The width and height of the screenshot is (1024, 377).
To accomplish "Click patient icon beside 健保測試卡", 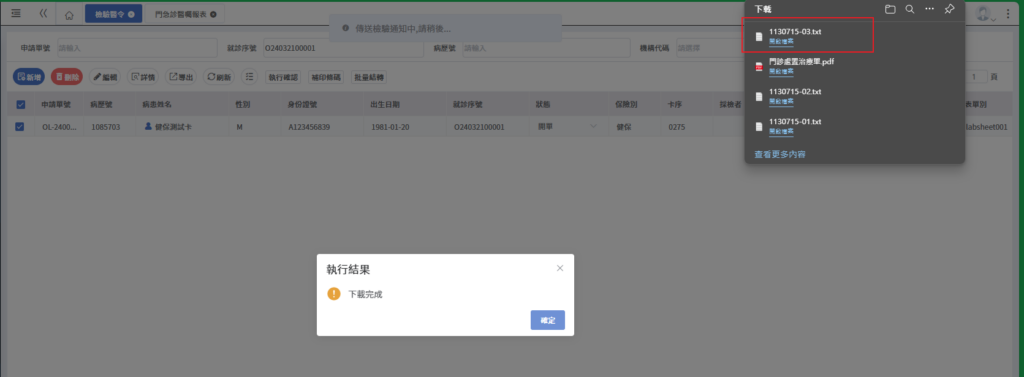I will [x=148, y=127].
